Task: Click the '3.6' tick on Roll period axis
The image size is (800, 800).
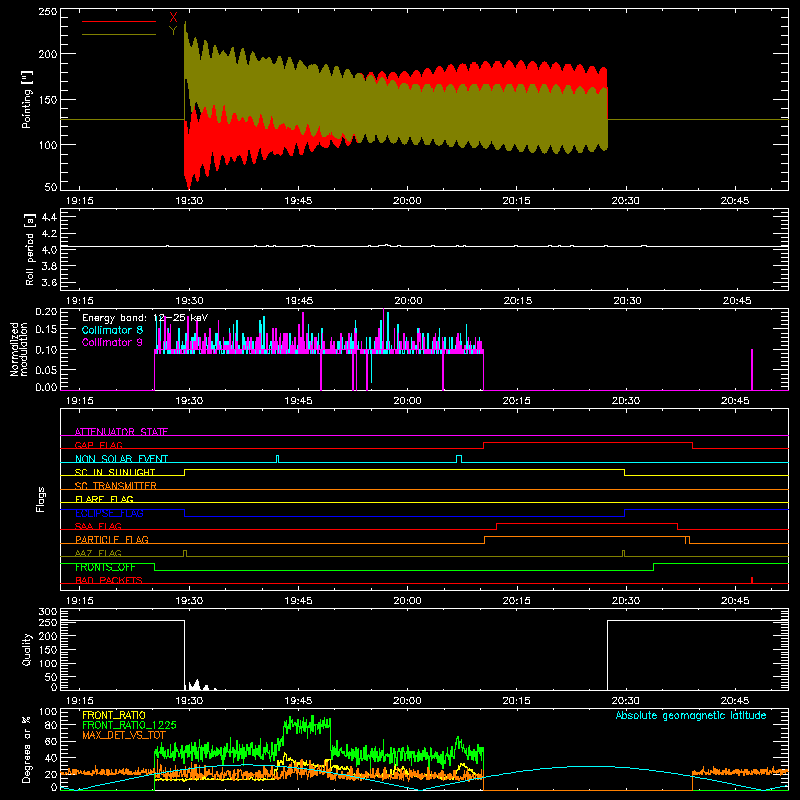Action: pos(49,282)
